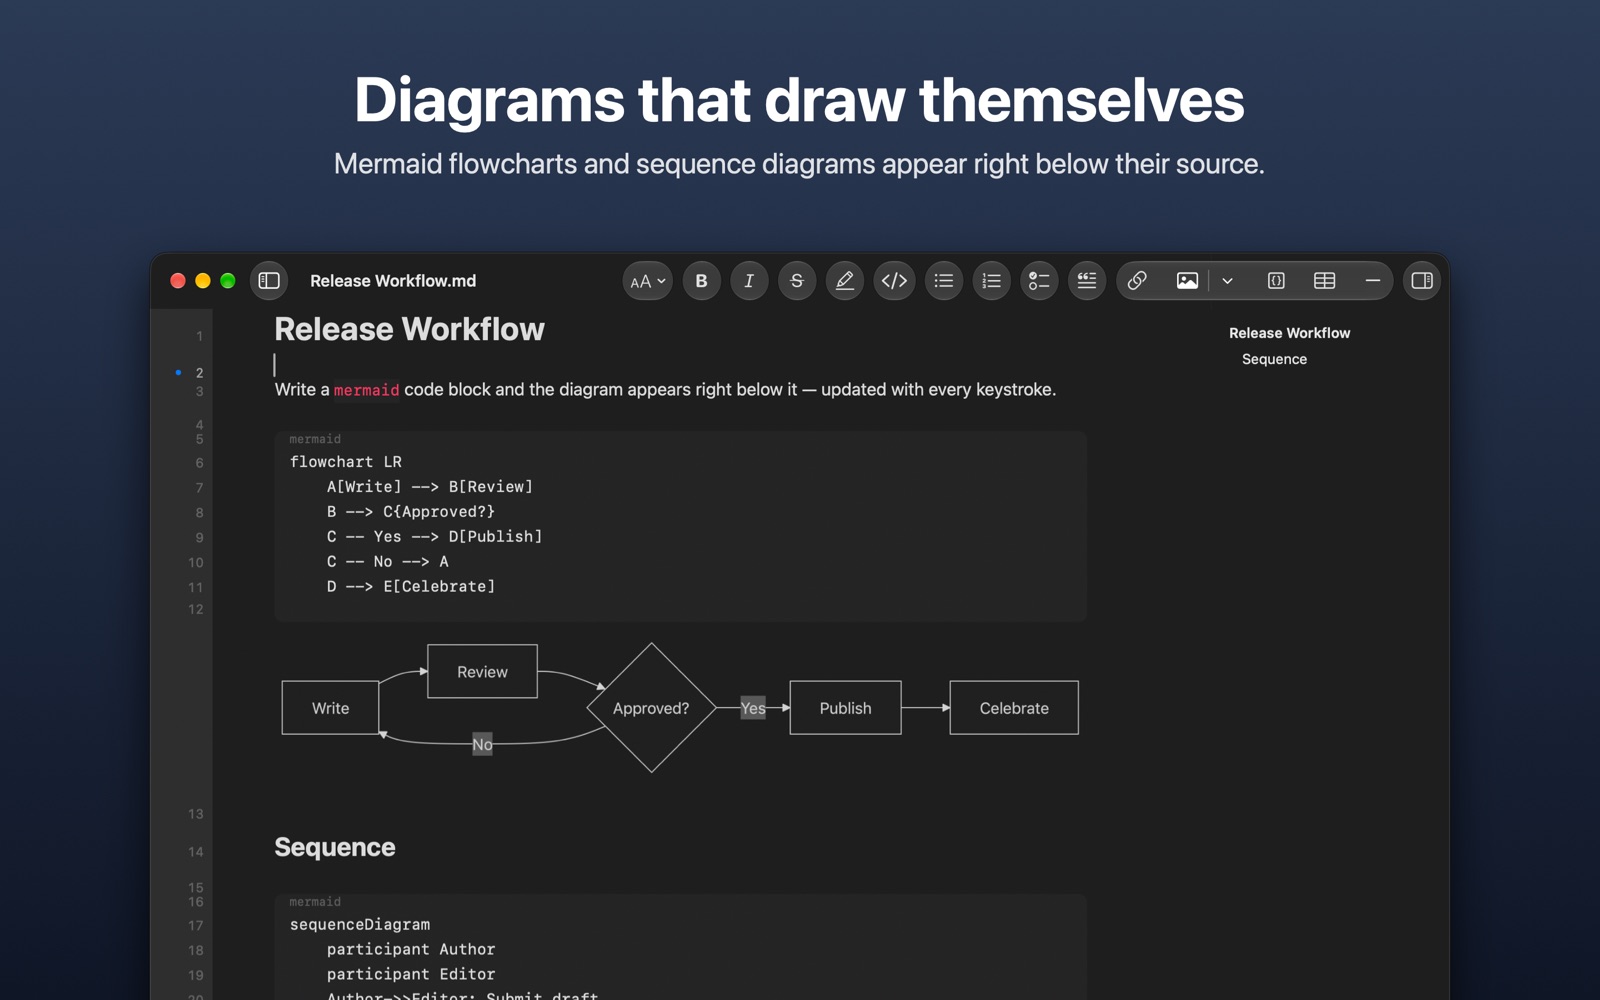Expand the image options chevron
The height and width of the screenshot is (1000, 1600).
coord(1227,281)
